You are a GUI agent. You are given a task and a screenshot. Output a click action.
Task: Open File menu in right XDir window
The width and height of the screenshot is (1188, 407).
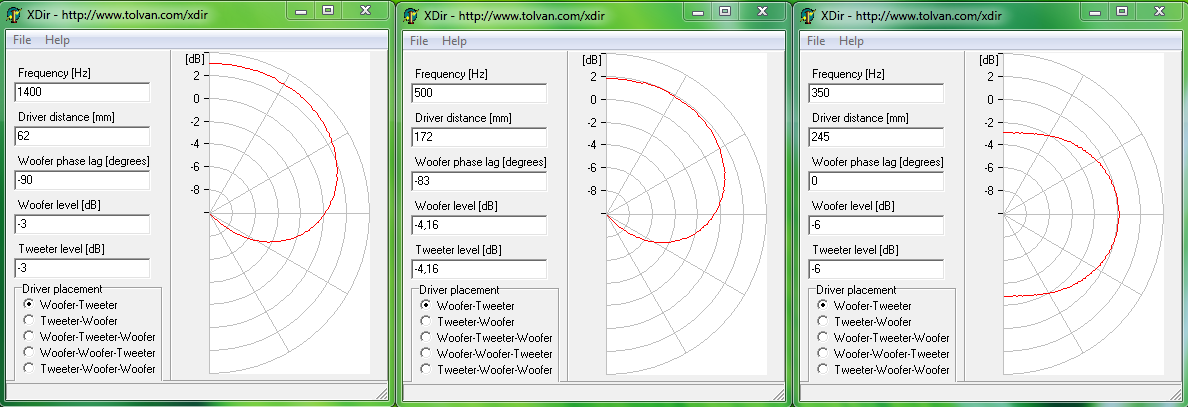pyautogui.click(x=816, y=41)
